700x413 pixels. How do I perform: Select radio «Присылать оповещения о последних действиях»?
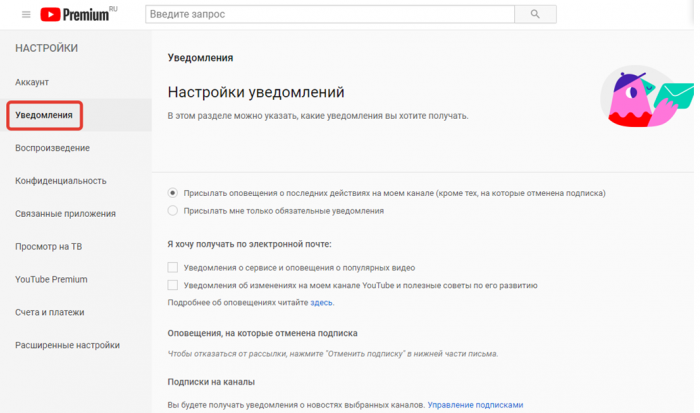coord(173,193)
